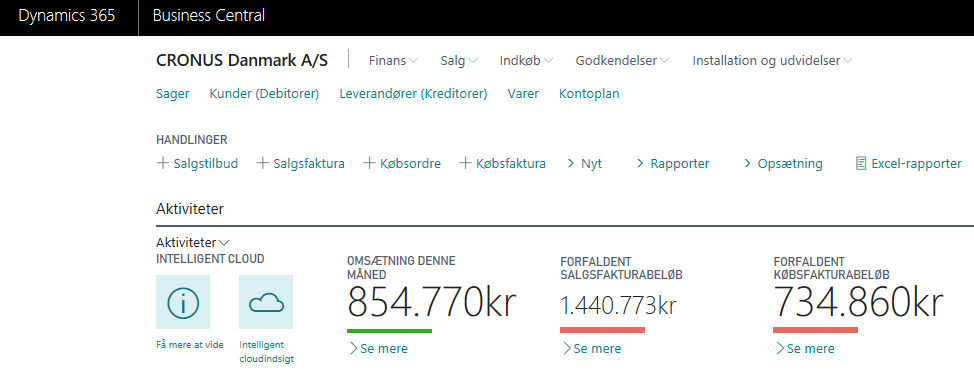Screen dimensions: 974x381
Task: Open the Salg menu
Action: pos(459,60)
